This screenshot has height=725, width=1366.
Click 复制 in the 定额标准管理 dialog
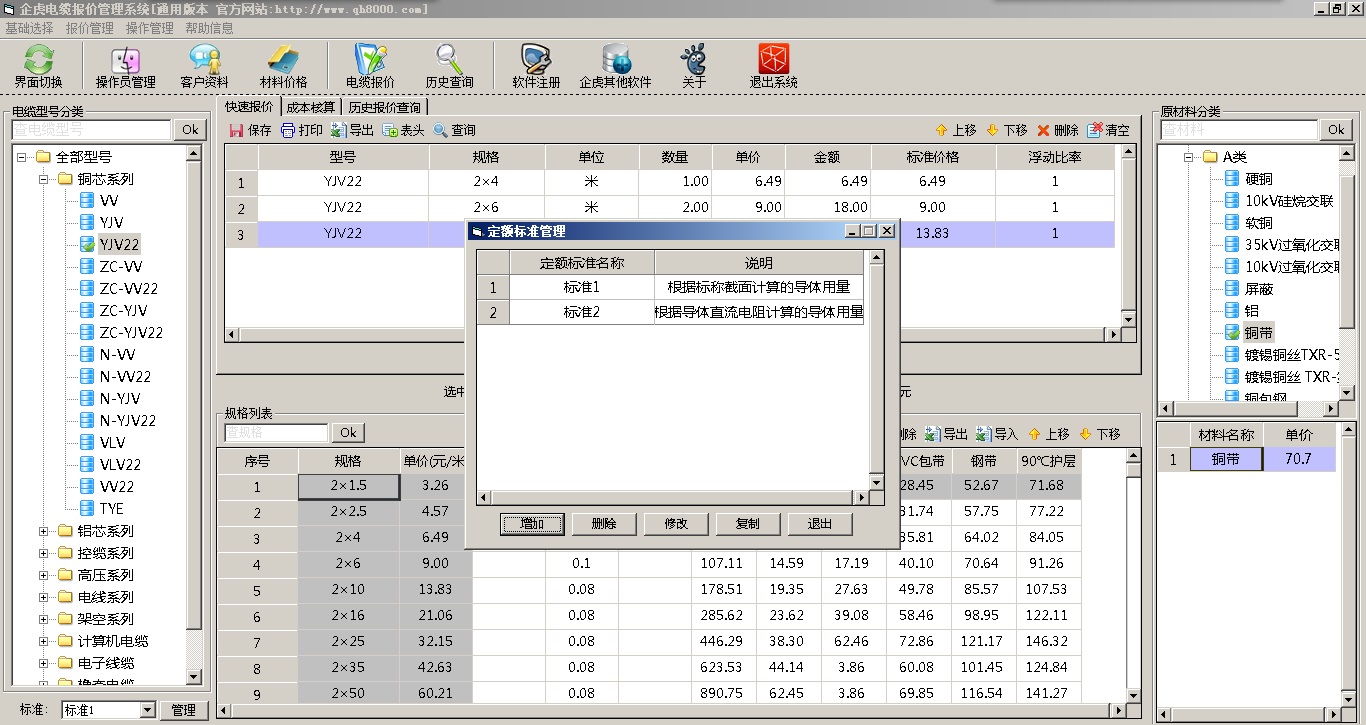click(x=748, y=524)
